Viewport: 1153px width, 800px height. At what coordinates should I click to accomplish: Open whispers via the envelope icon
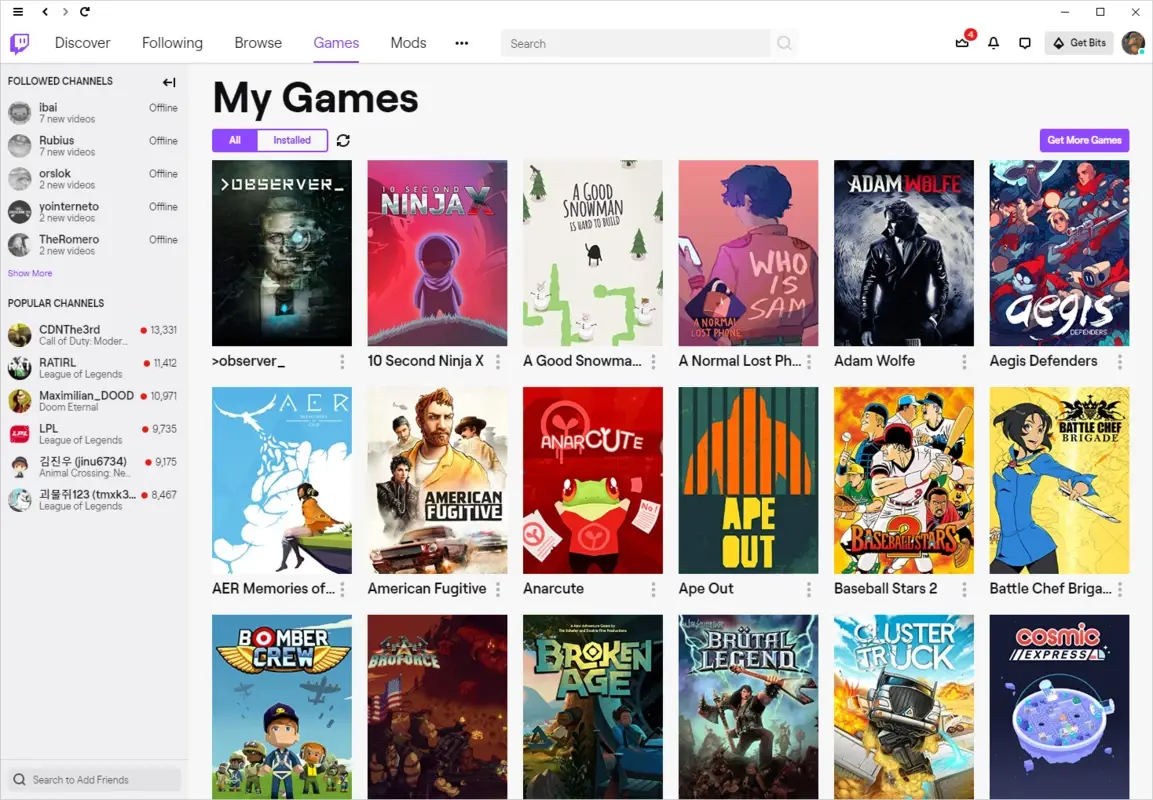click(x=961, y=43)
